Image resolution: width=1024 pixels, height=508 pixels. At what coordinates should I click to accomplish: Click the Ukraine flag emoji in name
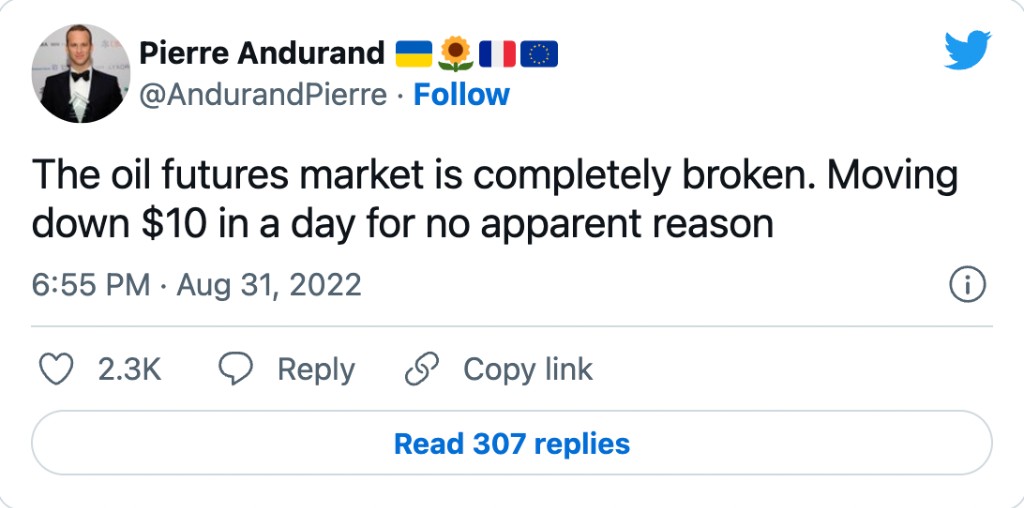tap(414, 53)
